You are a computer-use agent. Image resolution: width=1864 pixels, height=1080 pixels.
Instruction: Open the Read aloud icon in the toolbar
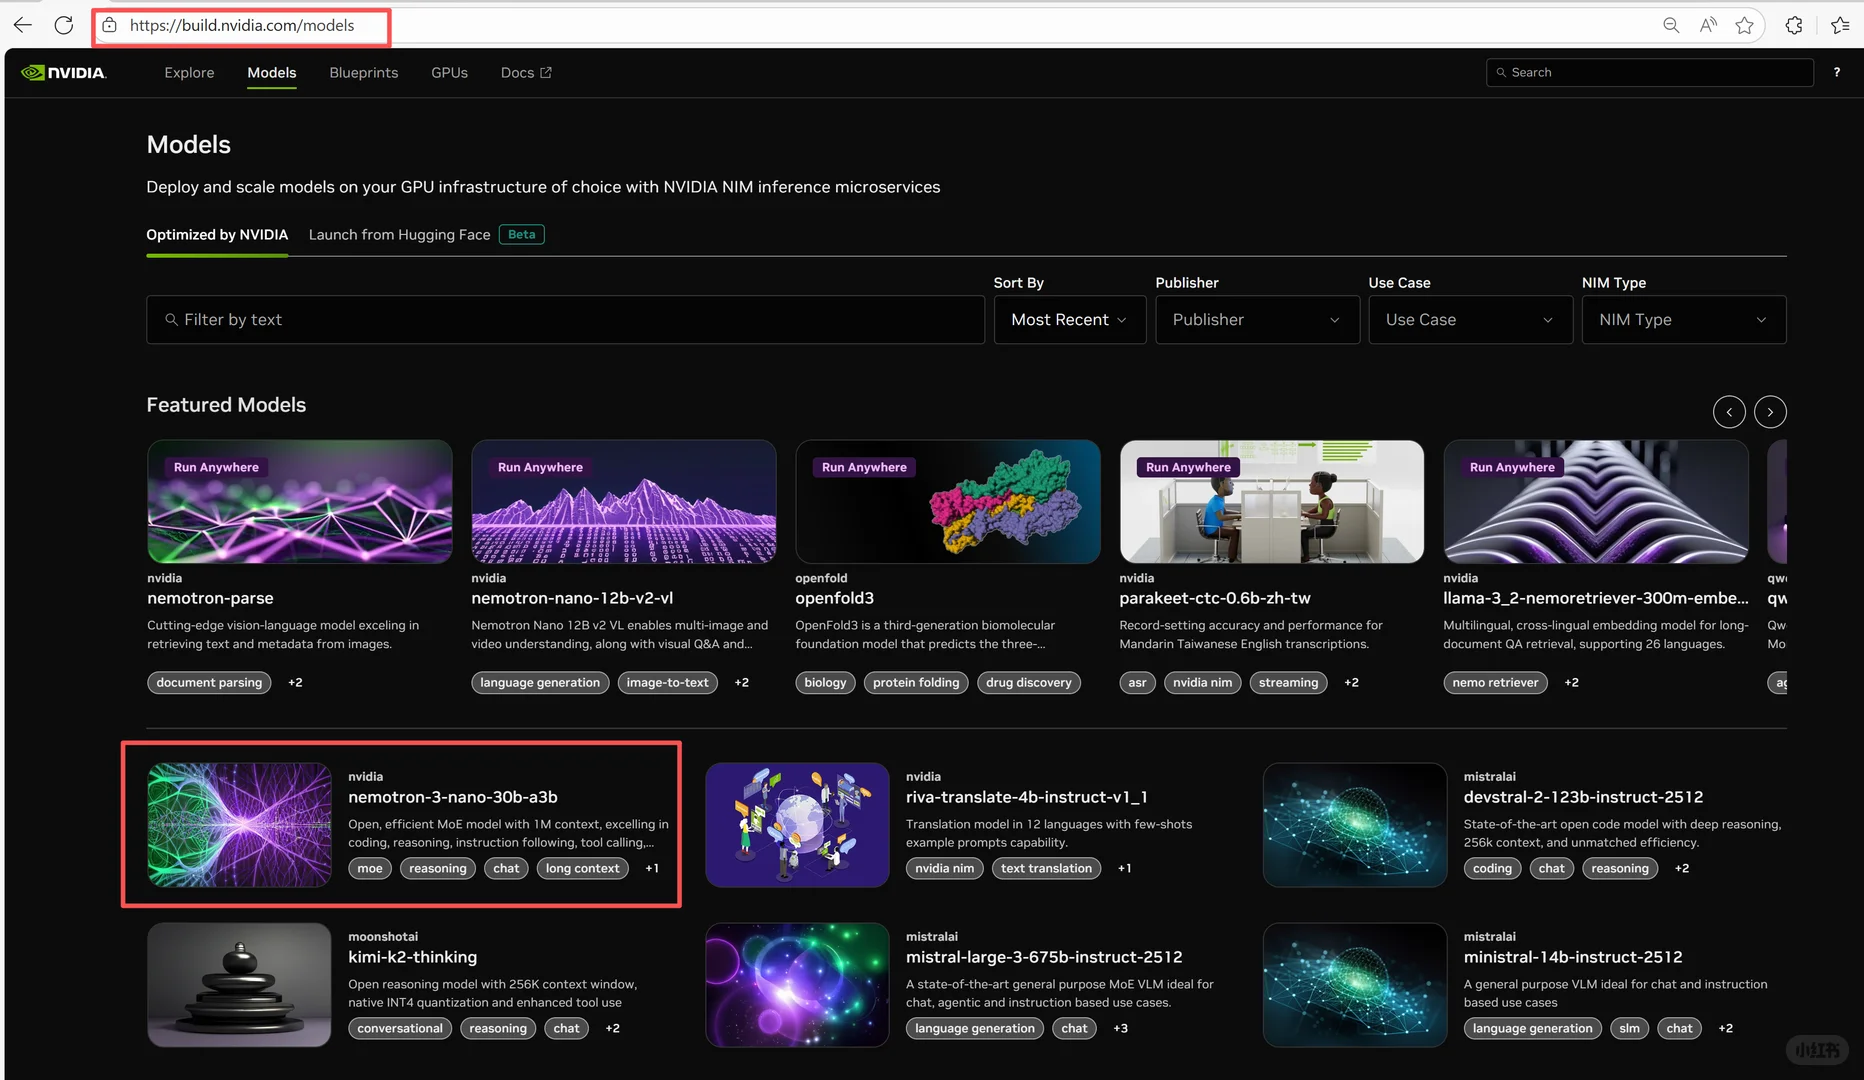[1708, 25]
